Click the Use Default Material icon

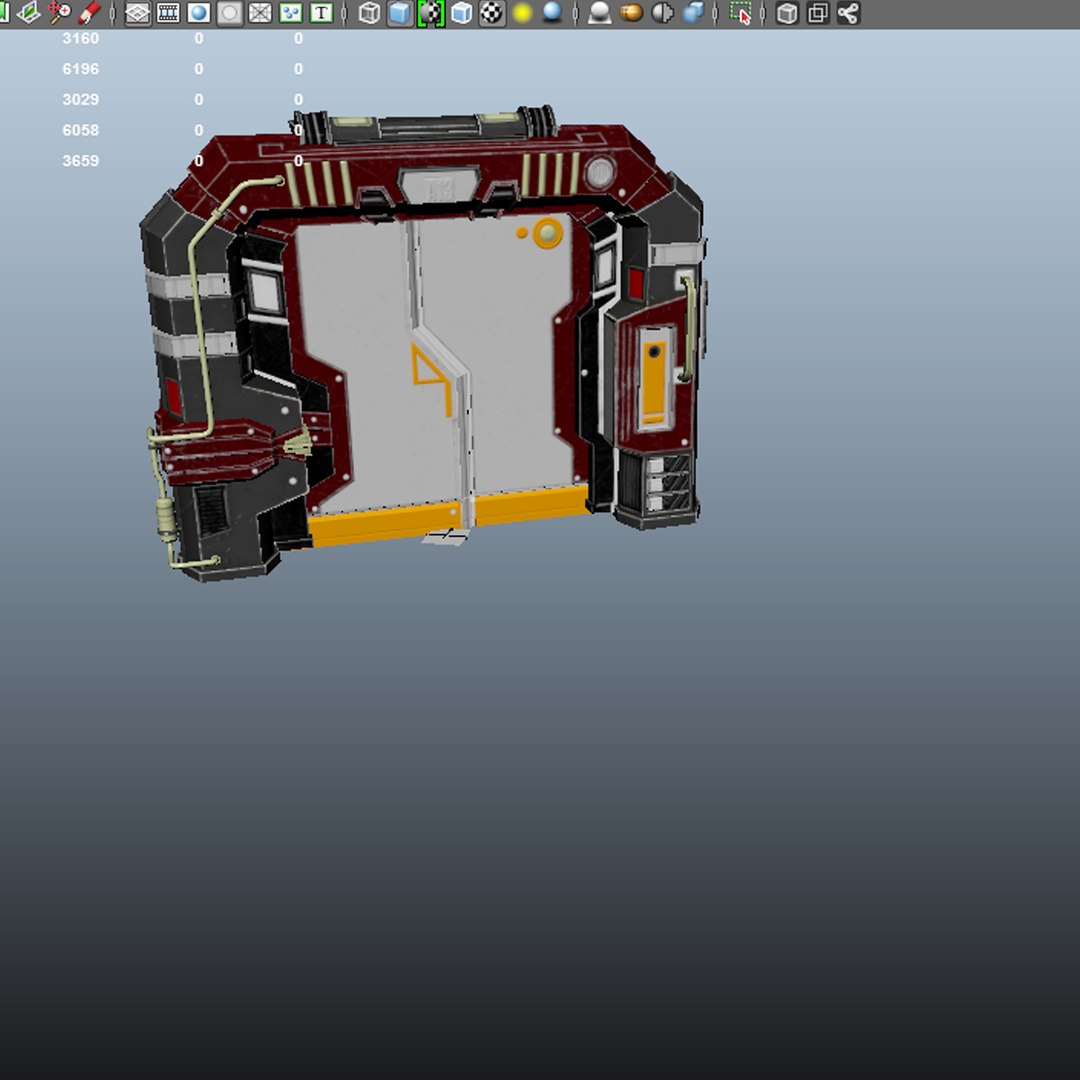tap(431, 13)
